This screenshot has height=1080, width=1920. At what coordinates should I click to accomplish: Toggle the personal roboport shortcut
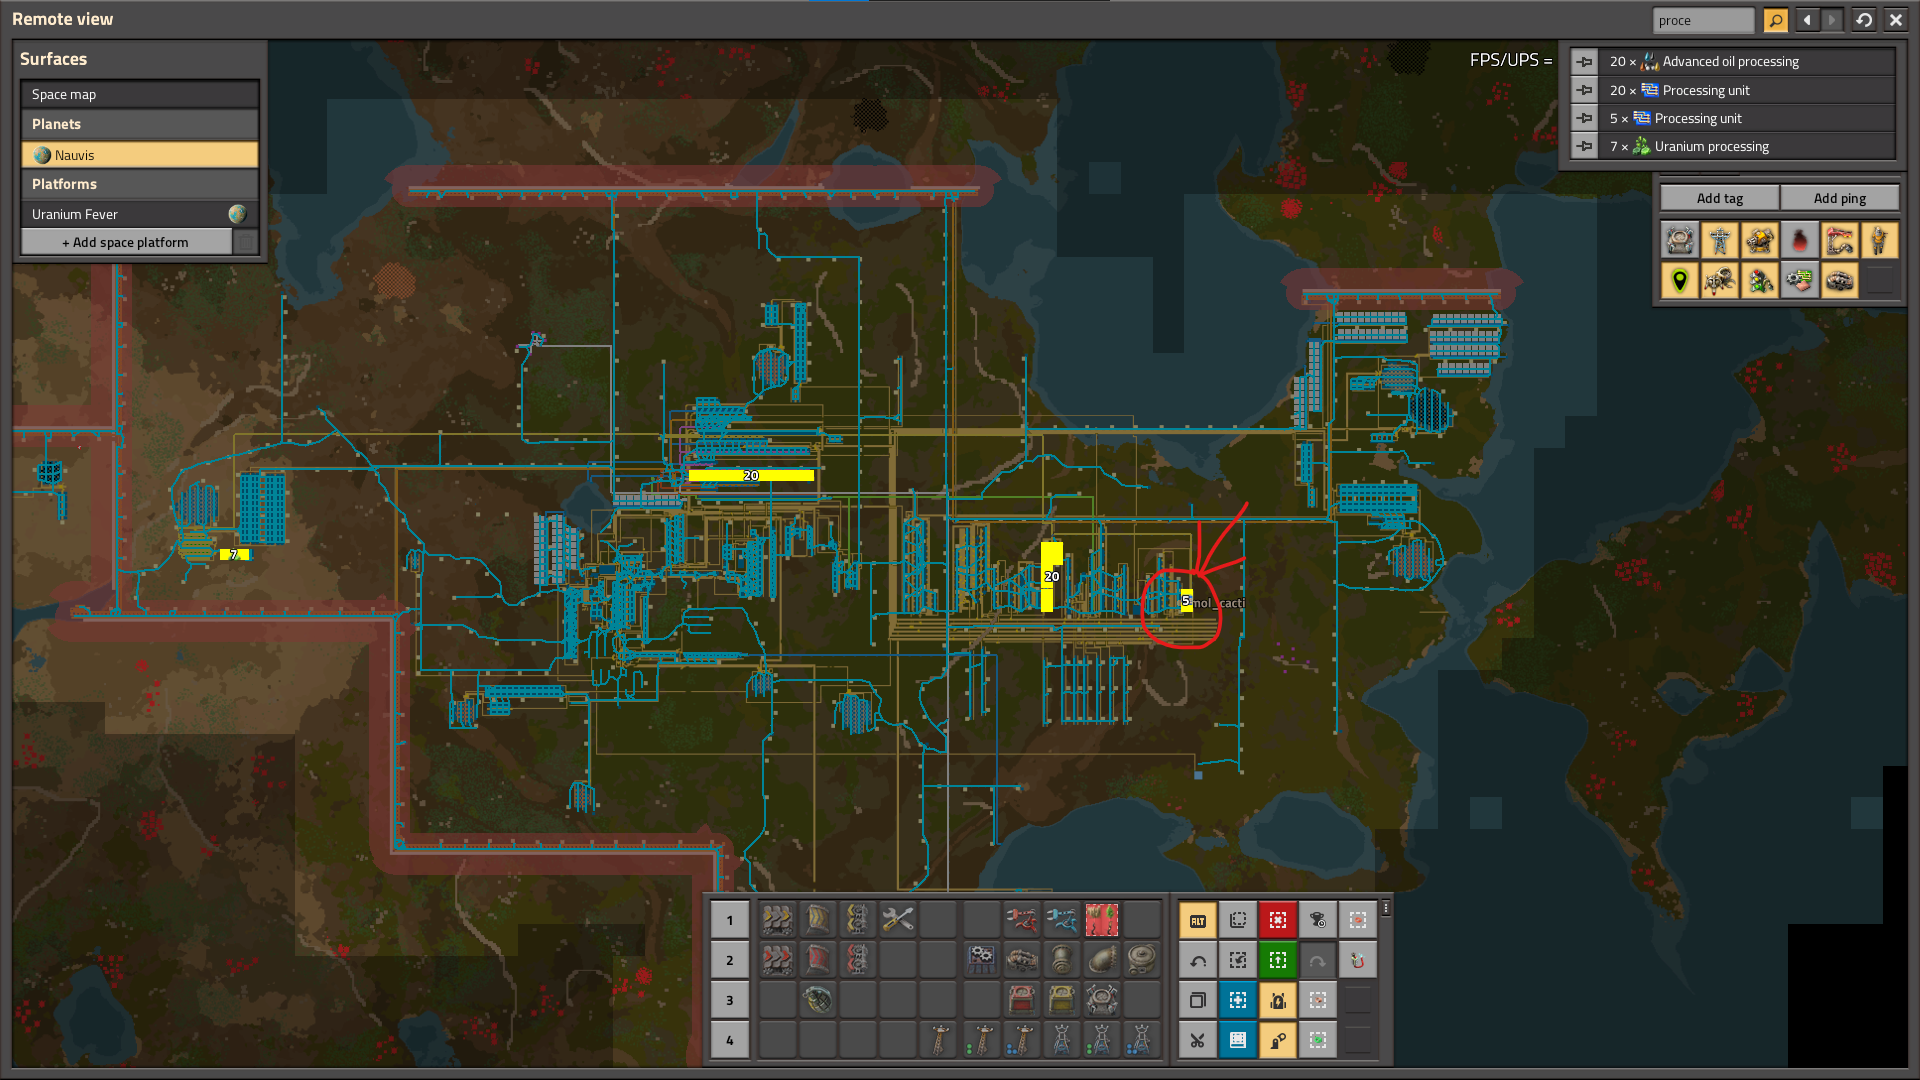pyautogui.click(x=1278, y=1000)
